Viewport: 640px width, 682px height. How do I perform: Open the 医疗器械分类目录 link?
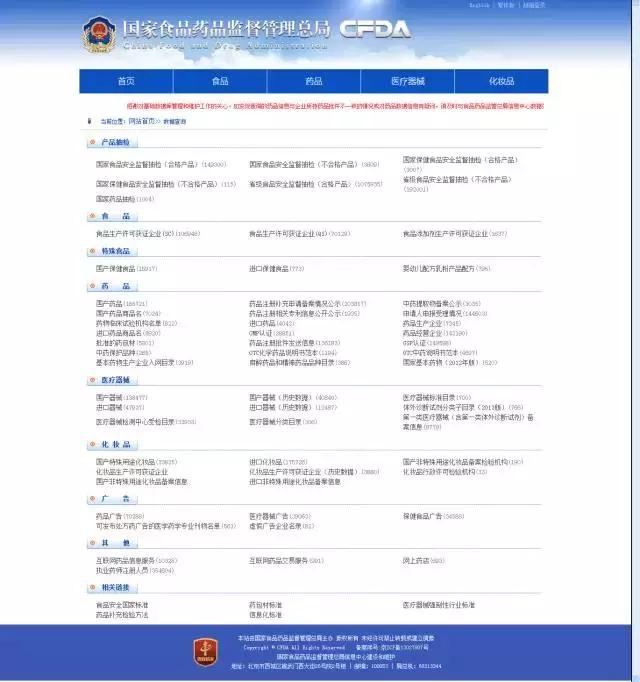click(283, 422)
